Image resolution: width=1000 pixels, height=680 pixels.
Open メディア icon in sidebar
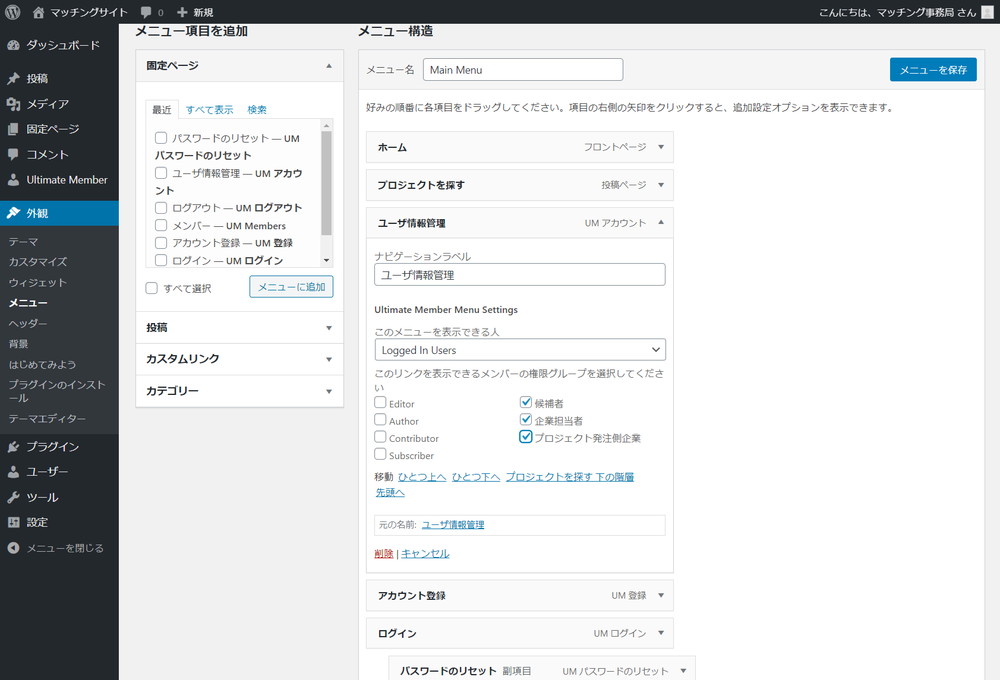click(x=13, y=104)
